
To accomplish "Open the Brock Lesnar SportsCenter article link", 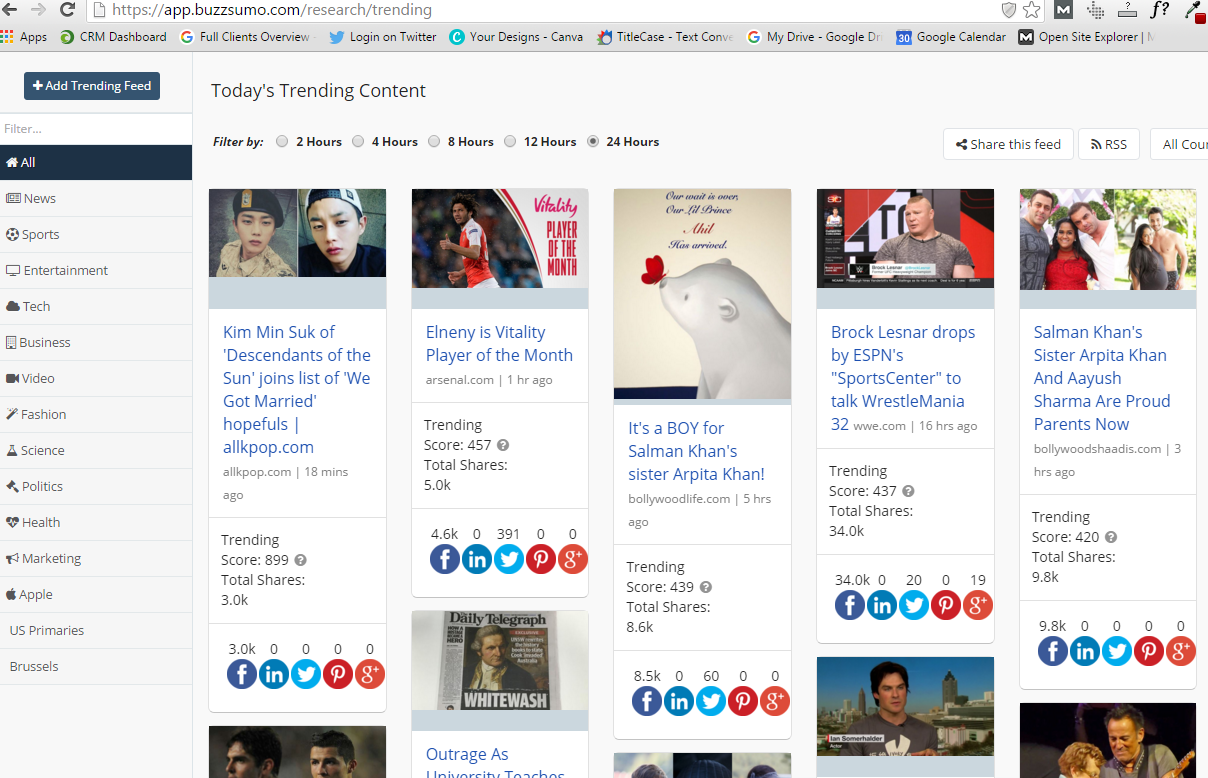I will click(x=902, y=378).
